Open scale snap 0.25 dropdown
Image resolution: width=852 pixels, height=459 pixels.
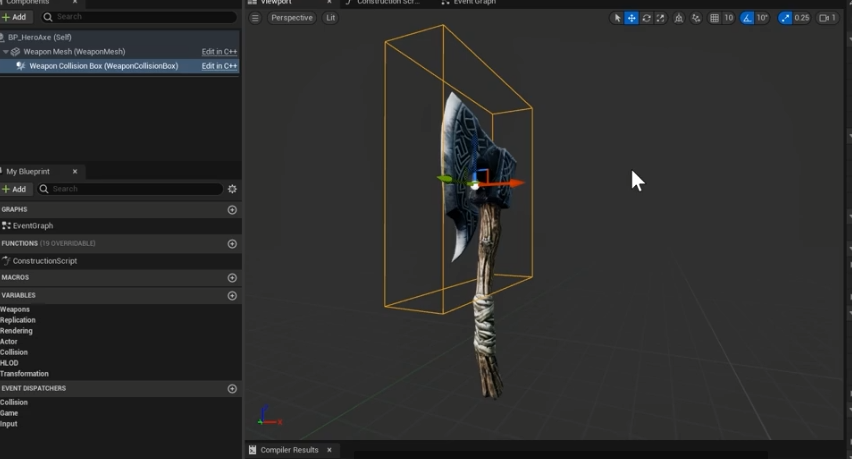802,18
